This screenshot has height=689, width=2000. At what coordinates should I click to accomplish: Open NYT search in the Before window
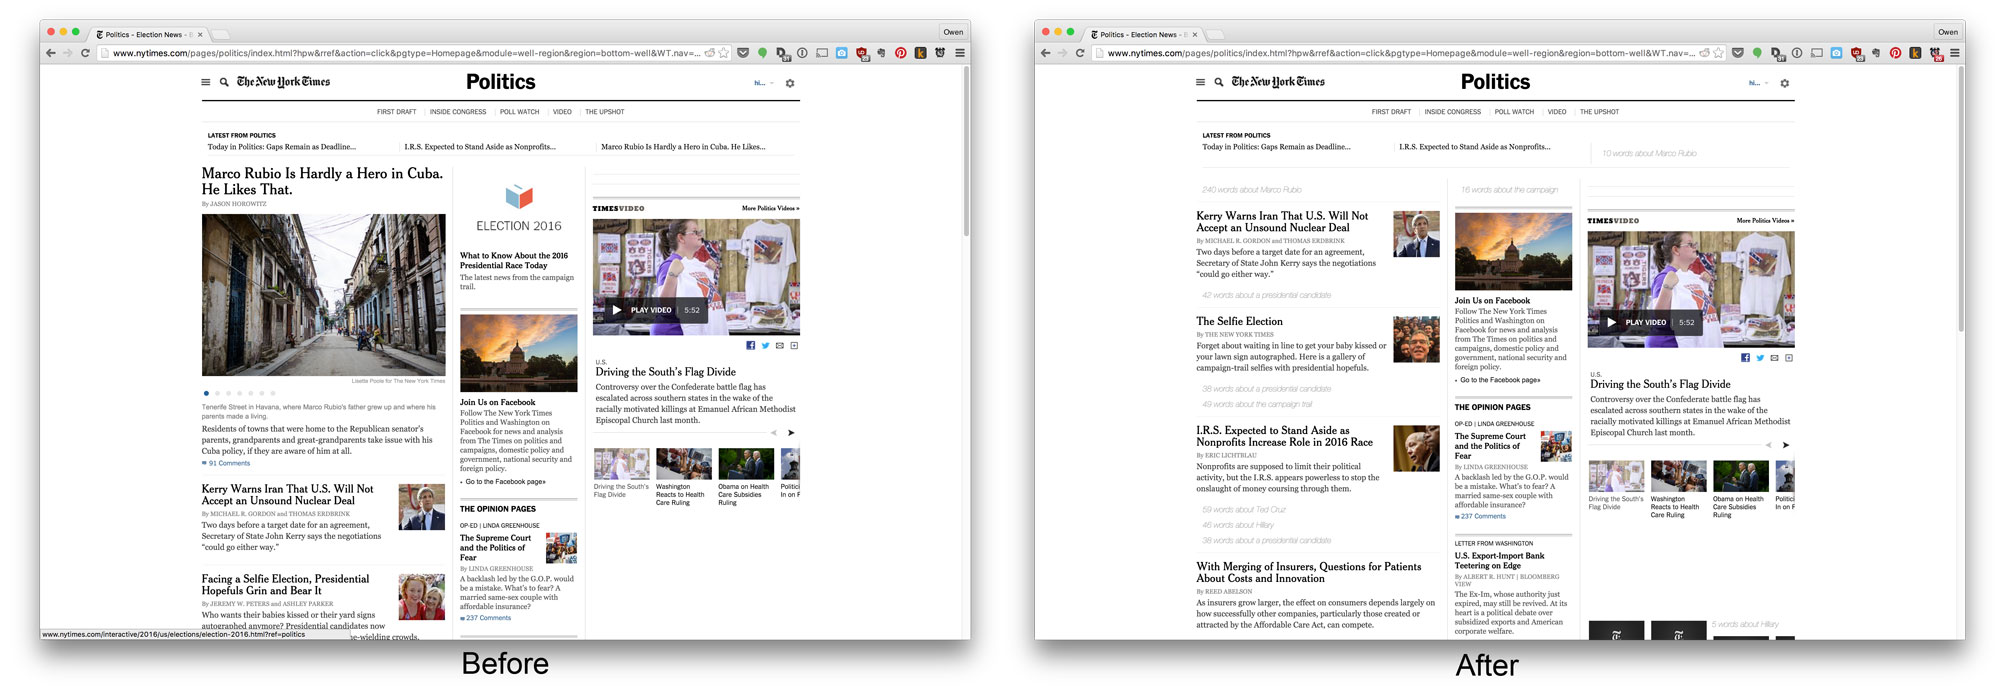click(224, 82)
